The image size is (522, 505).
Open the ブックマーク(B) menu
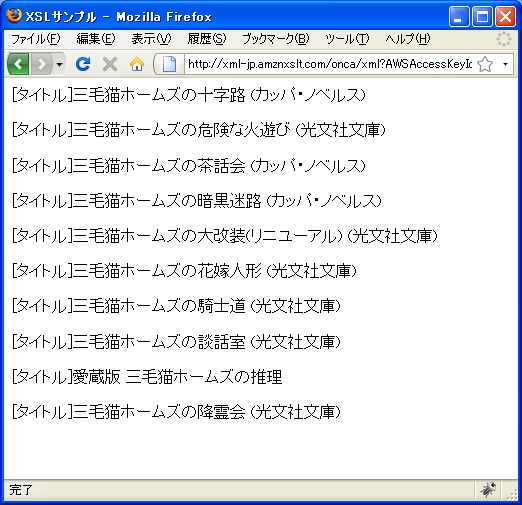(276, 39)
